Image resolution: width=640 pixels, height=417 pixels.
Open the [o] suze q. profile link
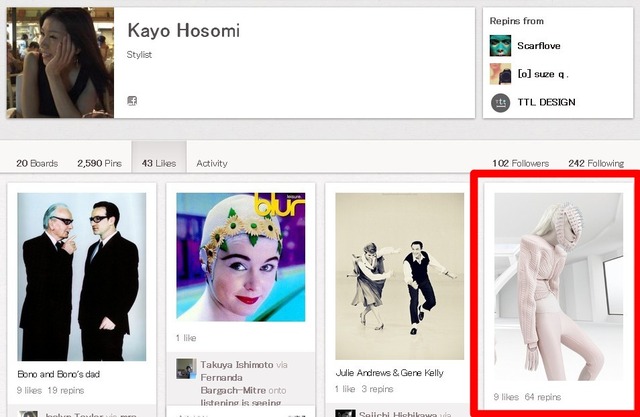coord(543,74)
